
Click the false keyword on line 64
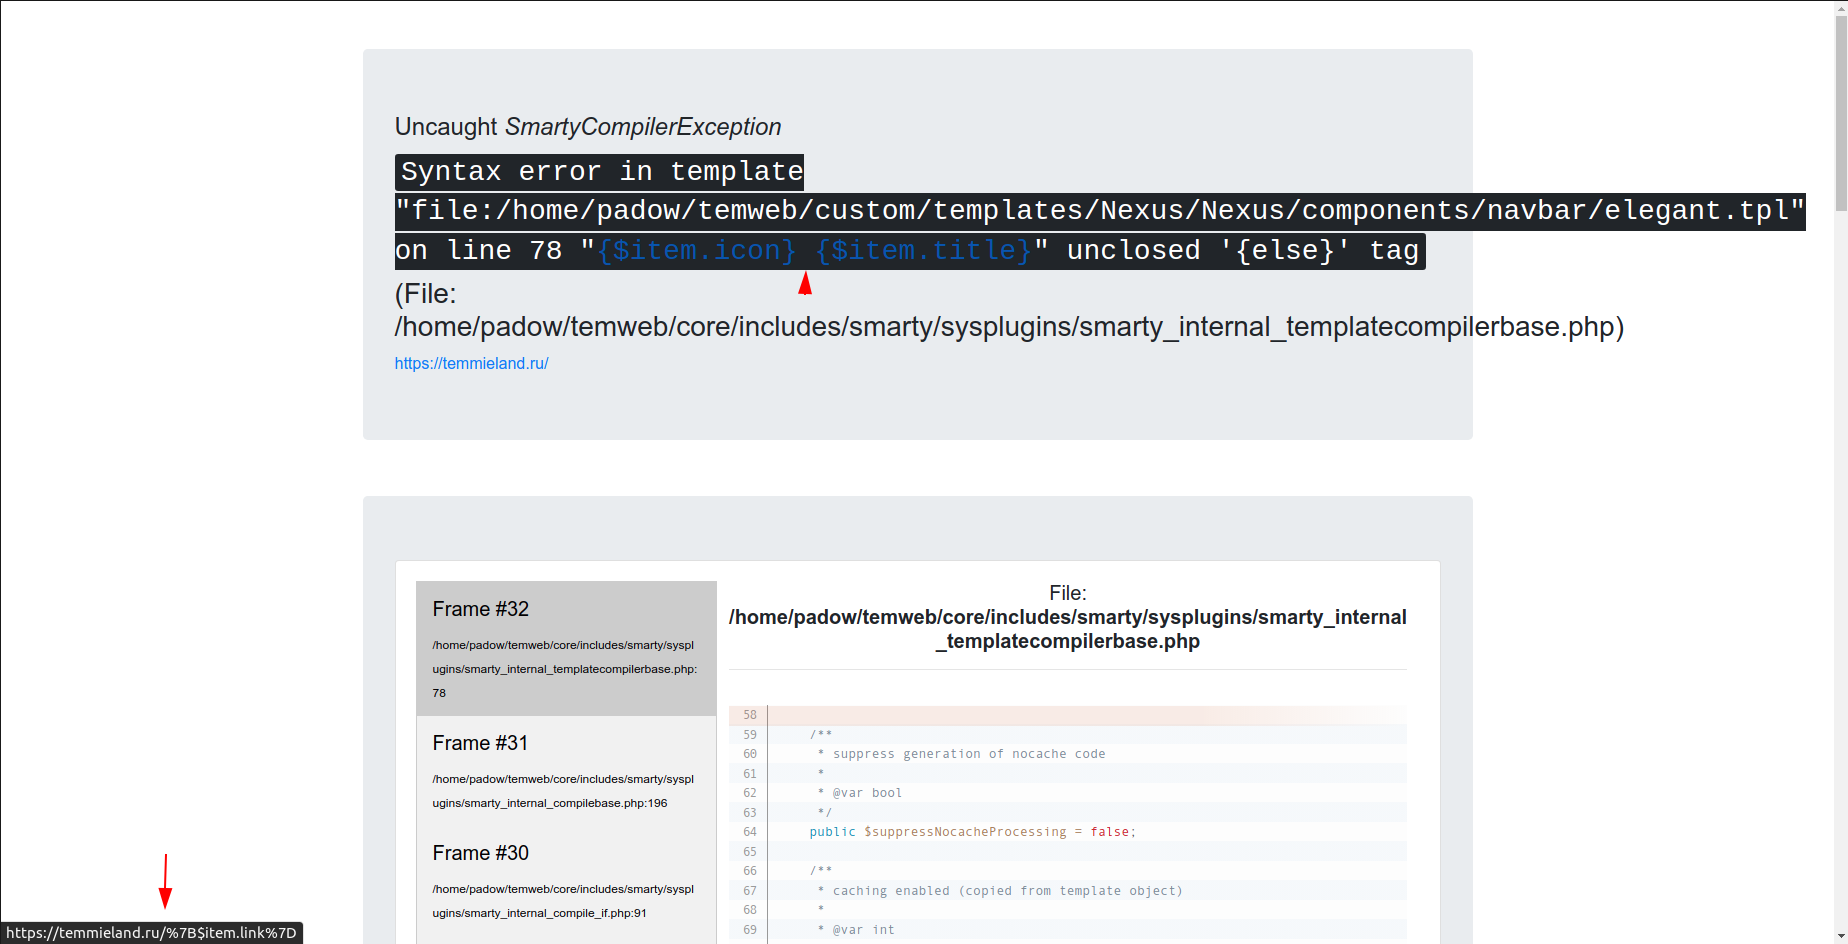click(1109, 831)
